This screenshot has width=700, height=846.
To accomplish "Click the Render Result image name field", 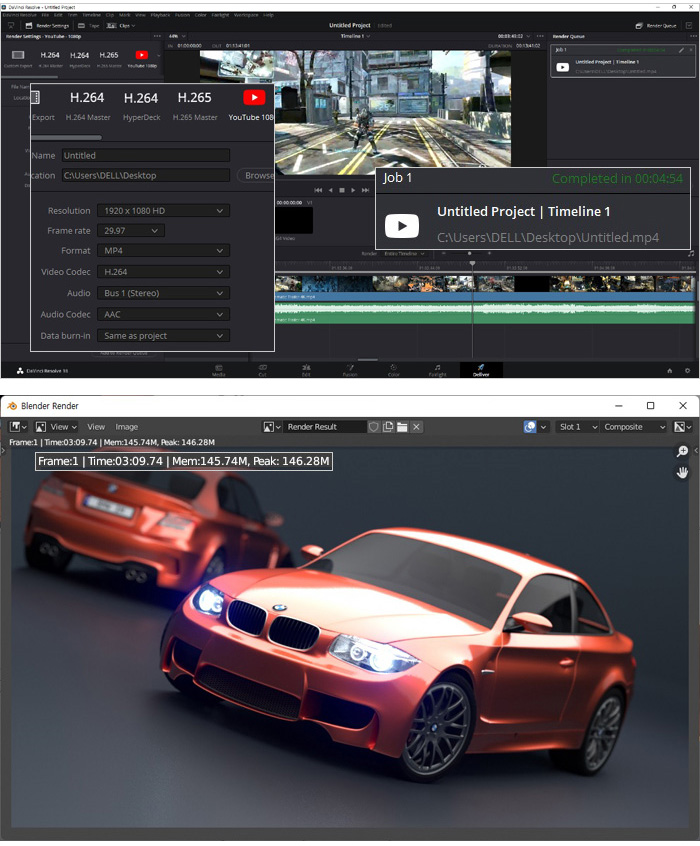I will click(x=325, y=427).
